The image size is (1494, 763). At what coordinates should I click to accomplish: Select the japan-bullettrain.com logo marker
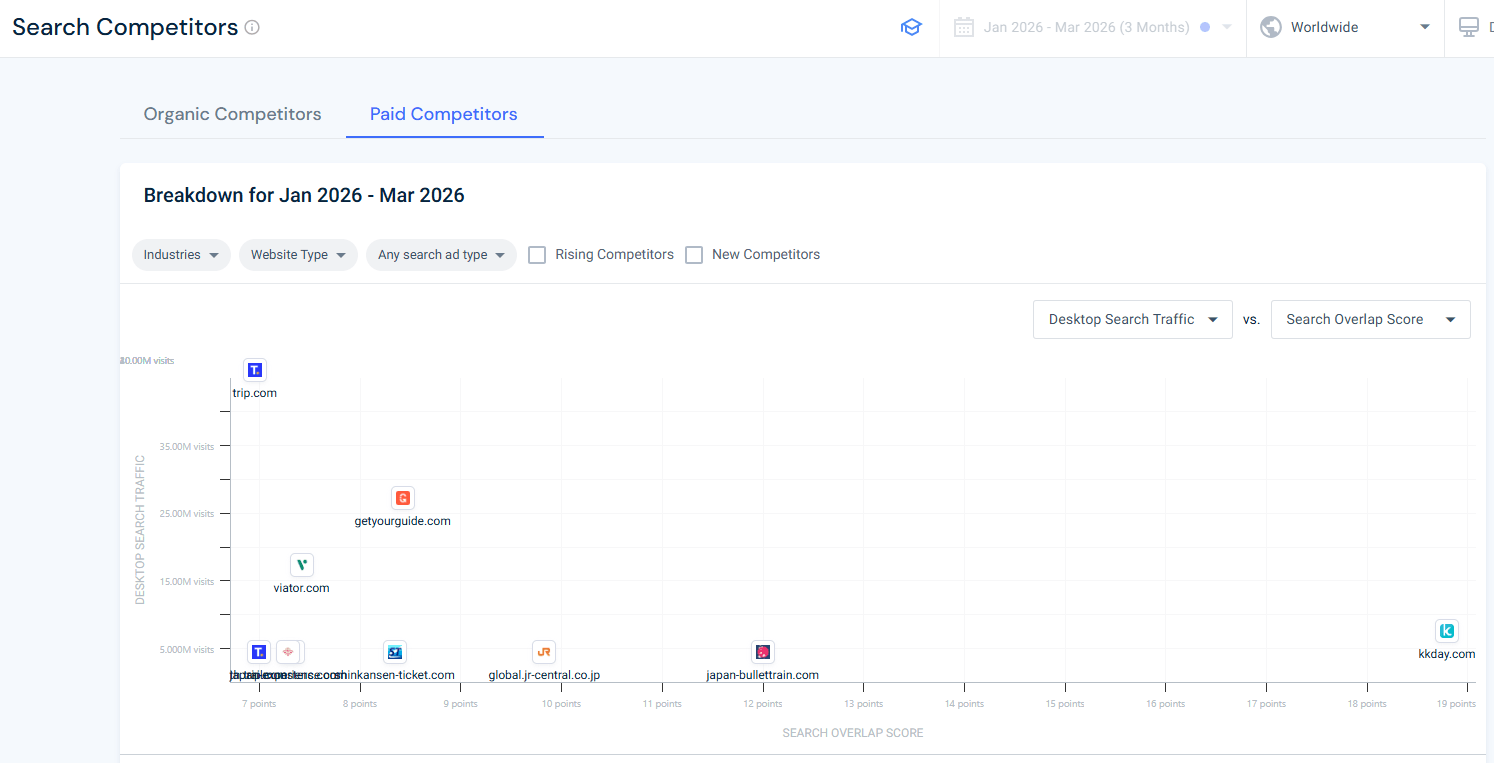(763, 652)
